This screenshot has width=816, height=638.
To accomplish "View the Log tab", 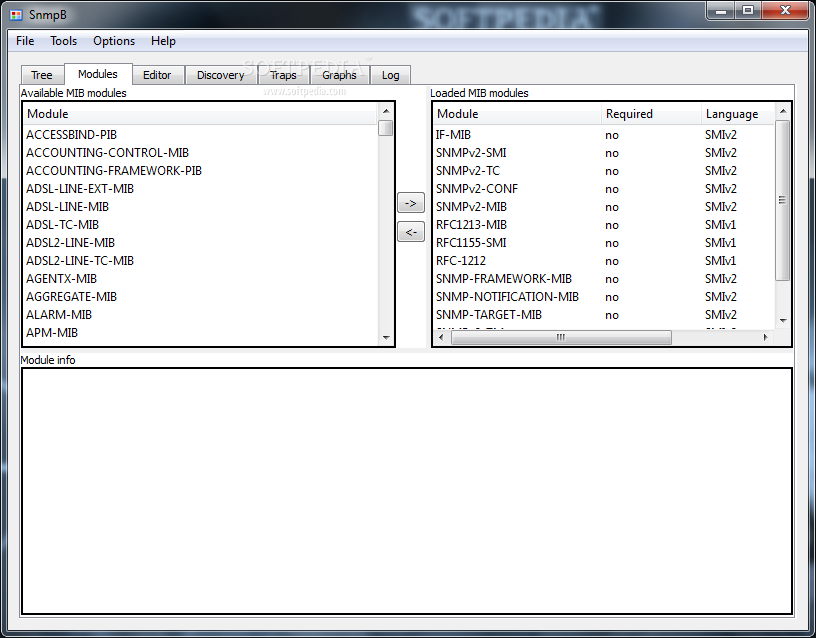I will click(x=390, y=75).
